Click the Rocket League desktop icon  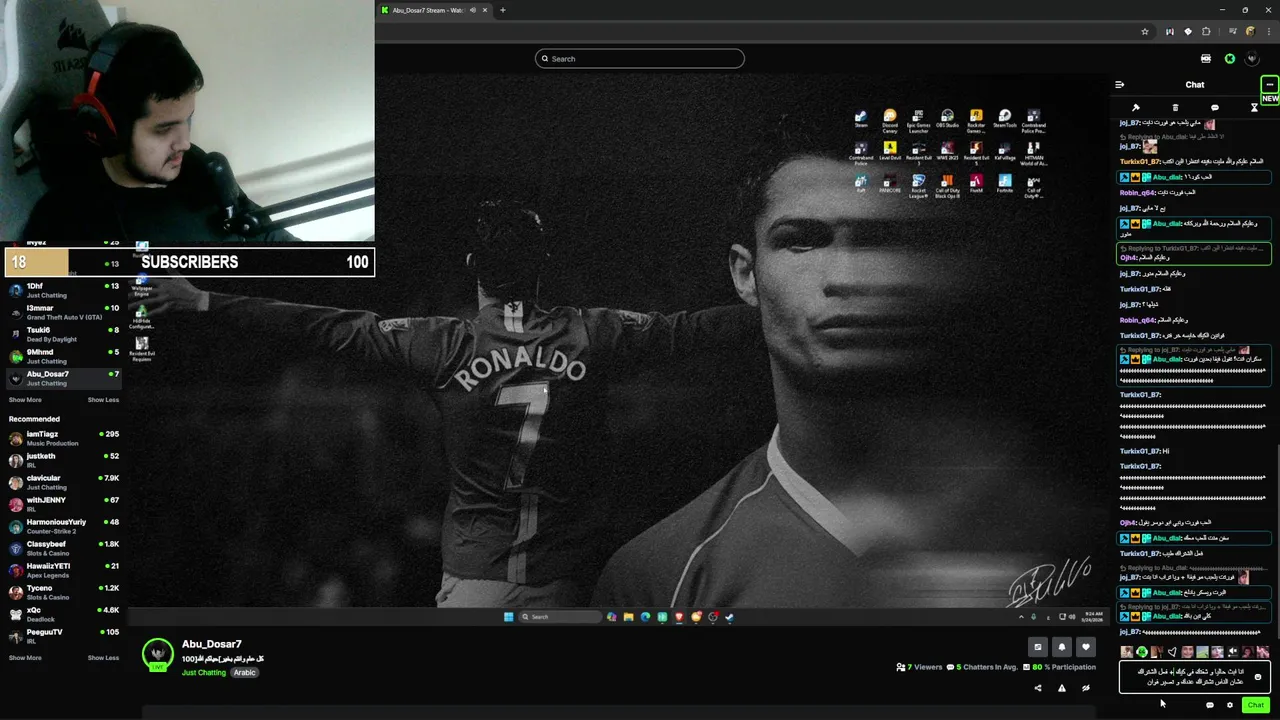918,186
